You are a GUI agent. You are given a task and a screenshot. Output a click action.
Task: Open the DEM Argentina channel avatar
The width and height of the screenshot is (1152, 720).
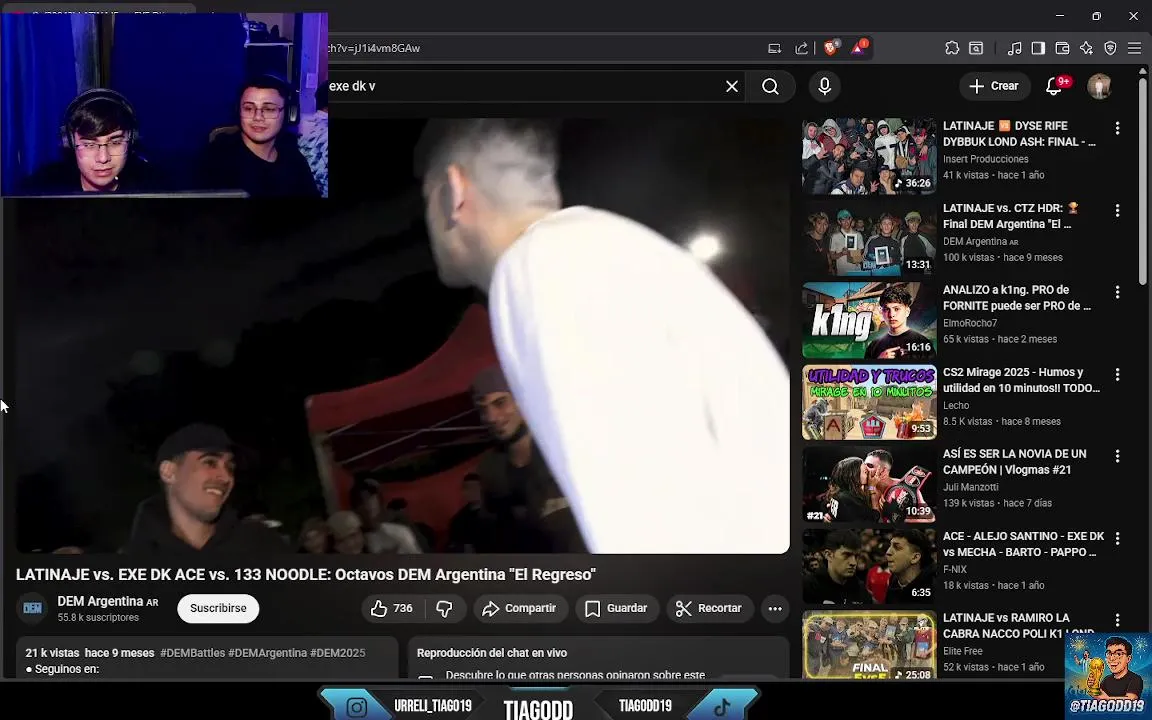(x=32, y=608)
